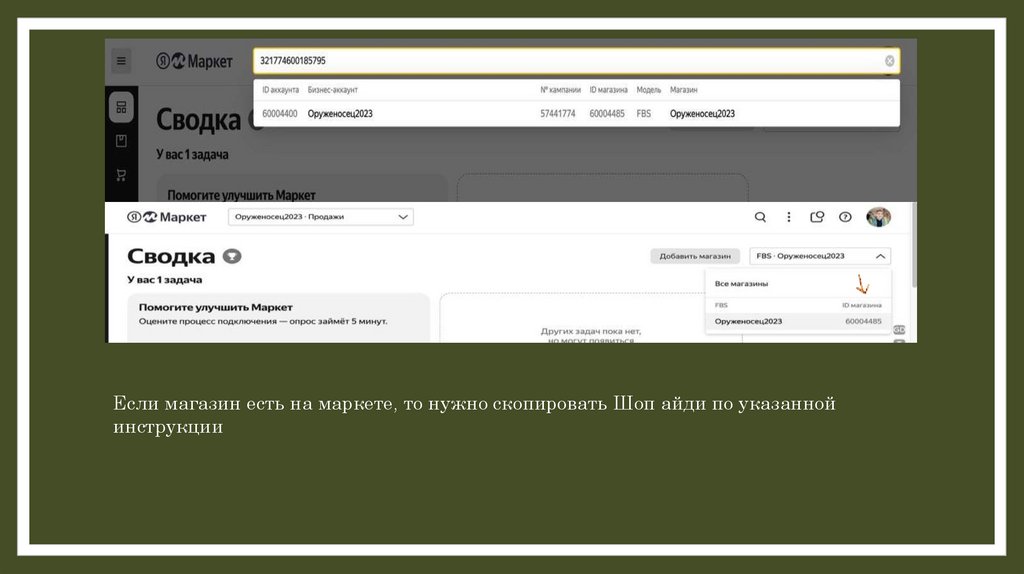
Task: Clear the search field with X icon
Action: 889,61
